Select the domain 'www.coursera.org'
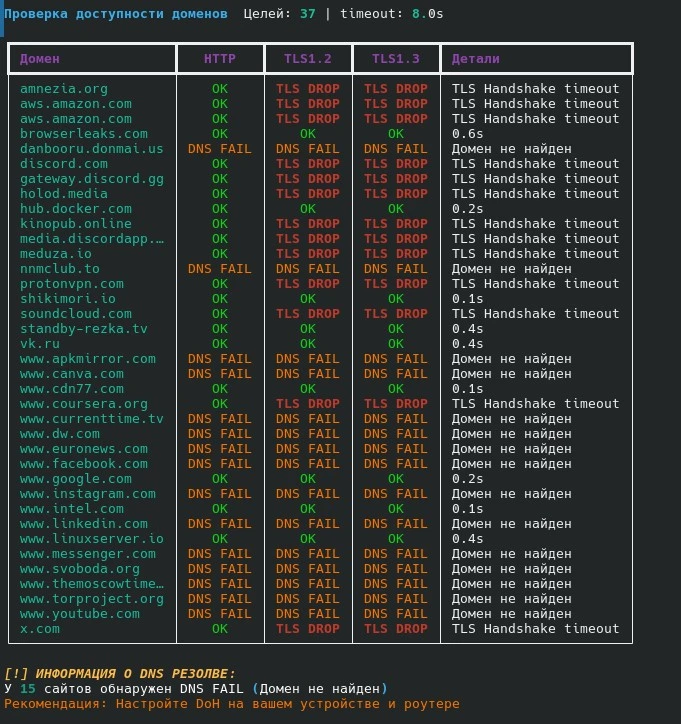The width and height of the screenshot is (681, 724). [x=84, y=404]
